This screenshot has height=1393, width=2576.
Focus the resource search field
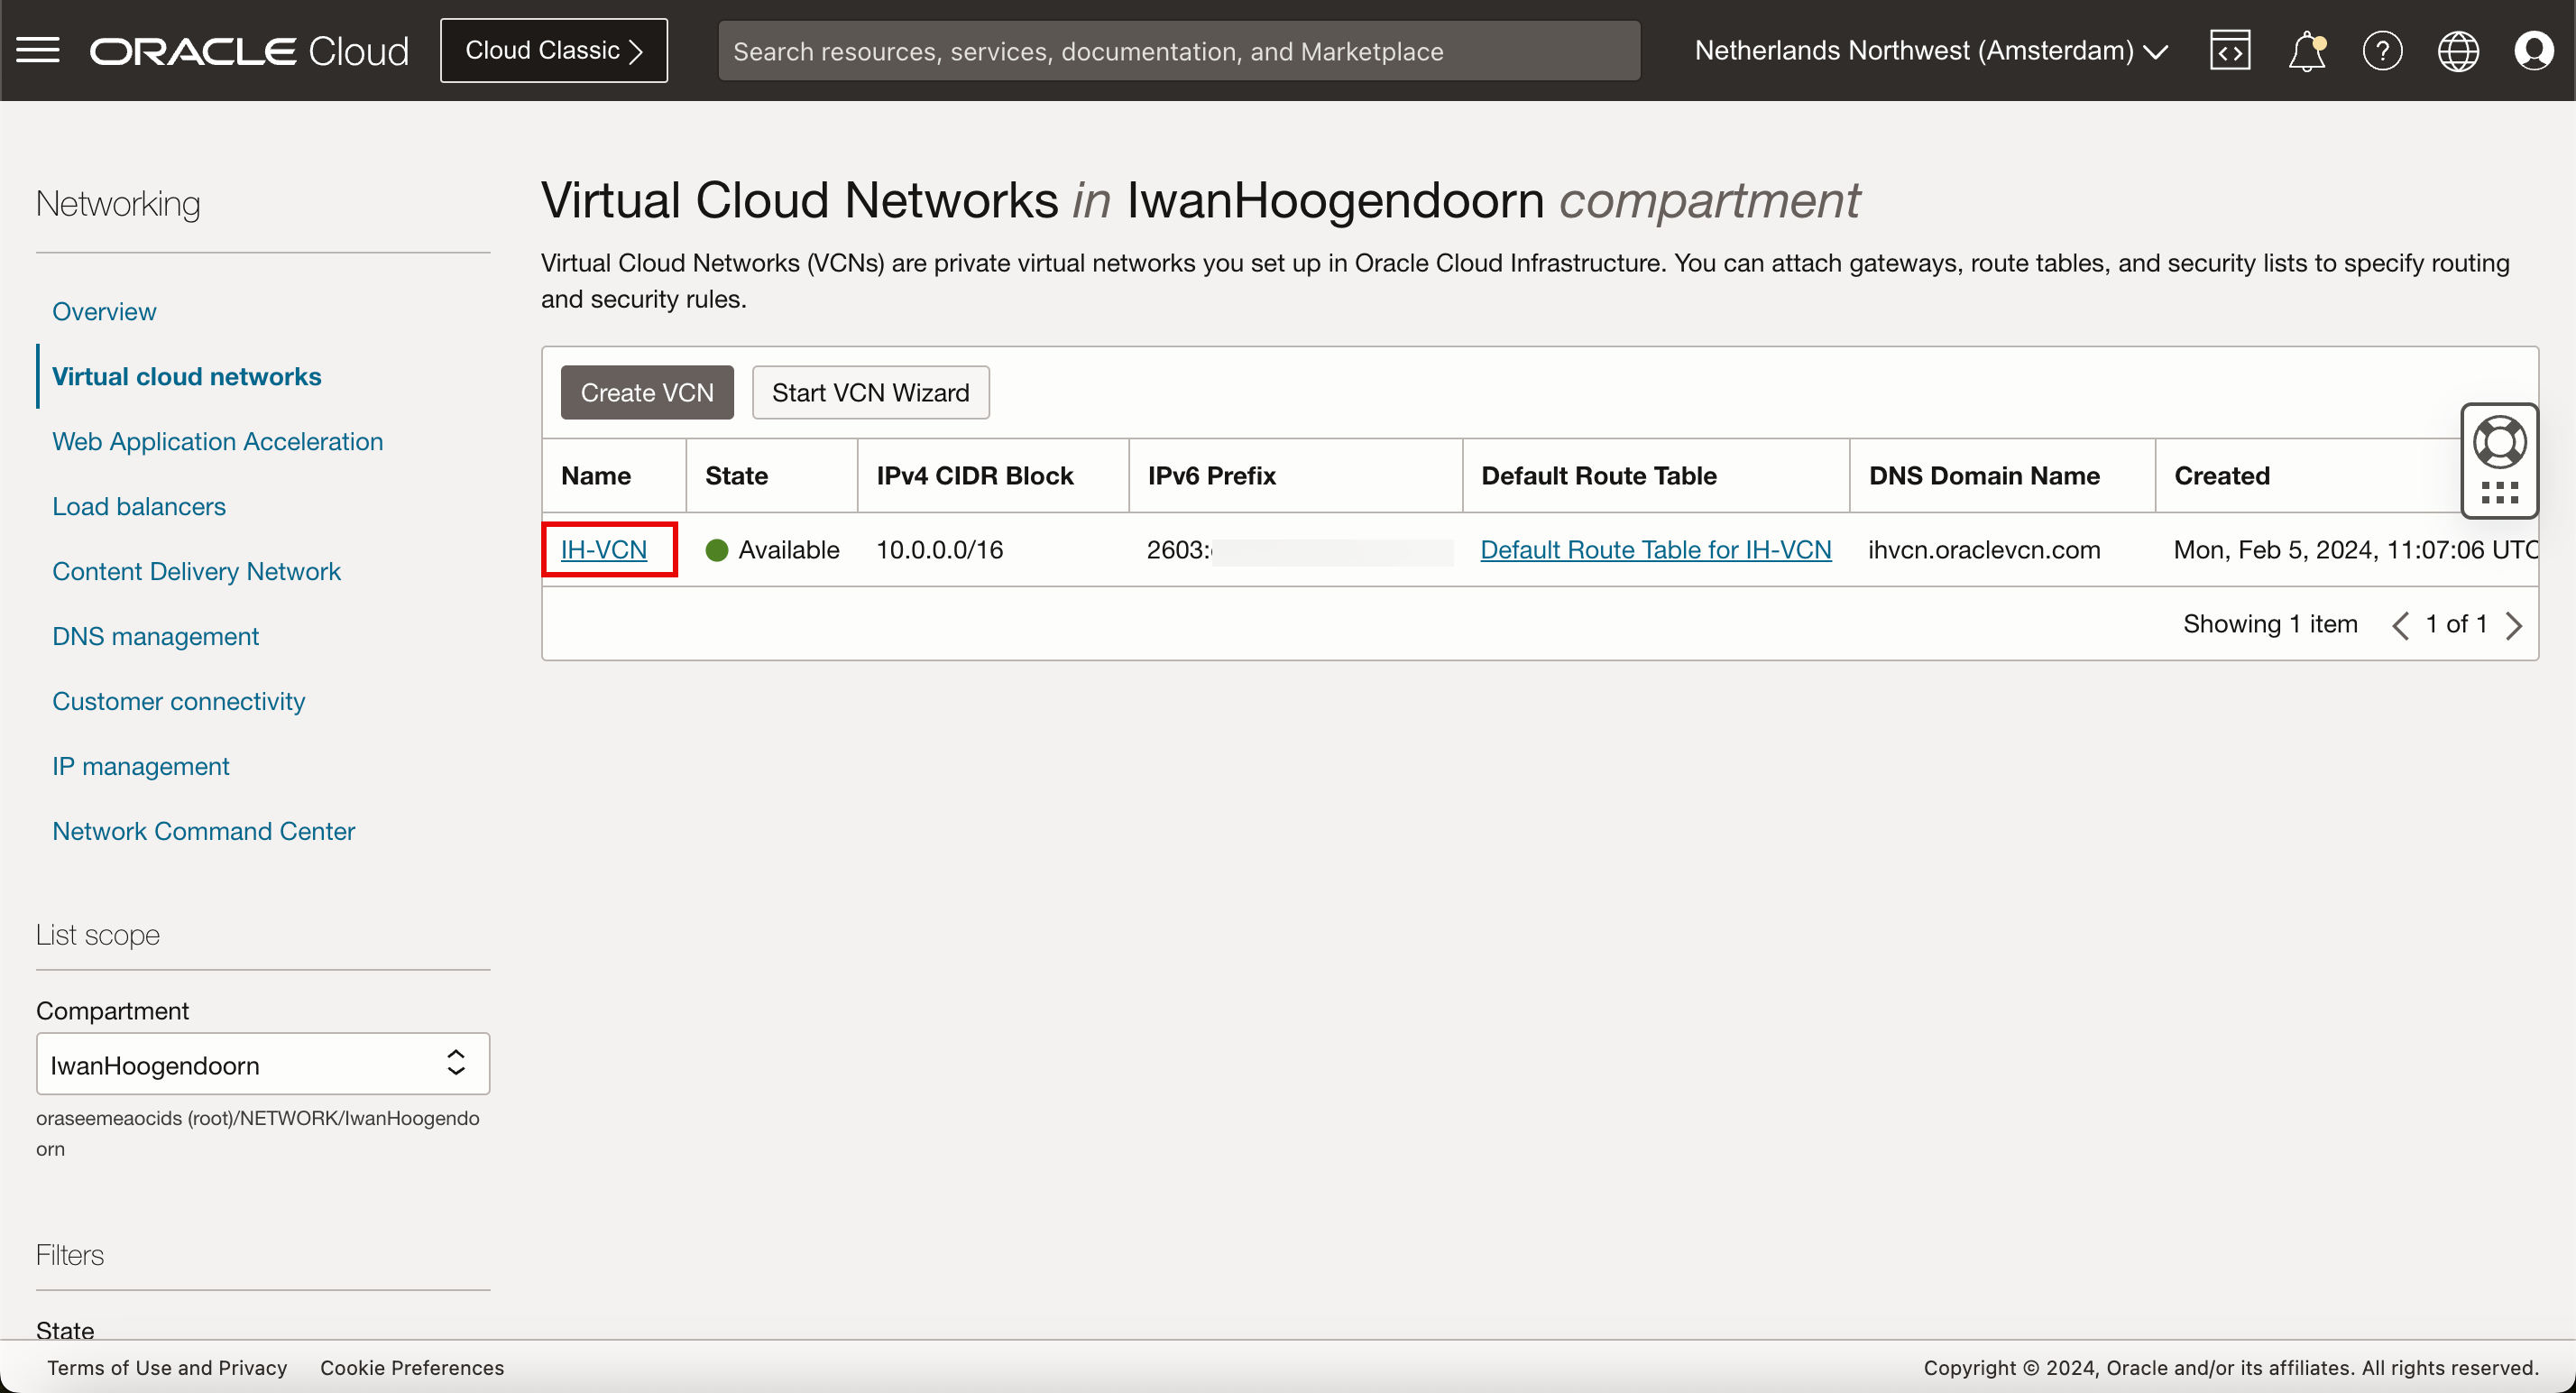point(1178,50)
